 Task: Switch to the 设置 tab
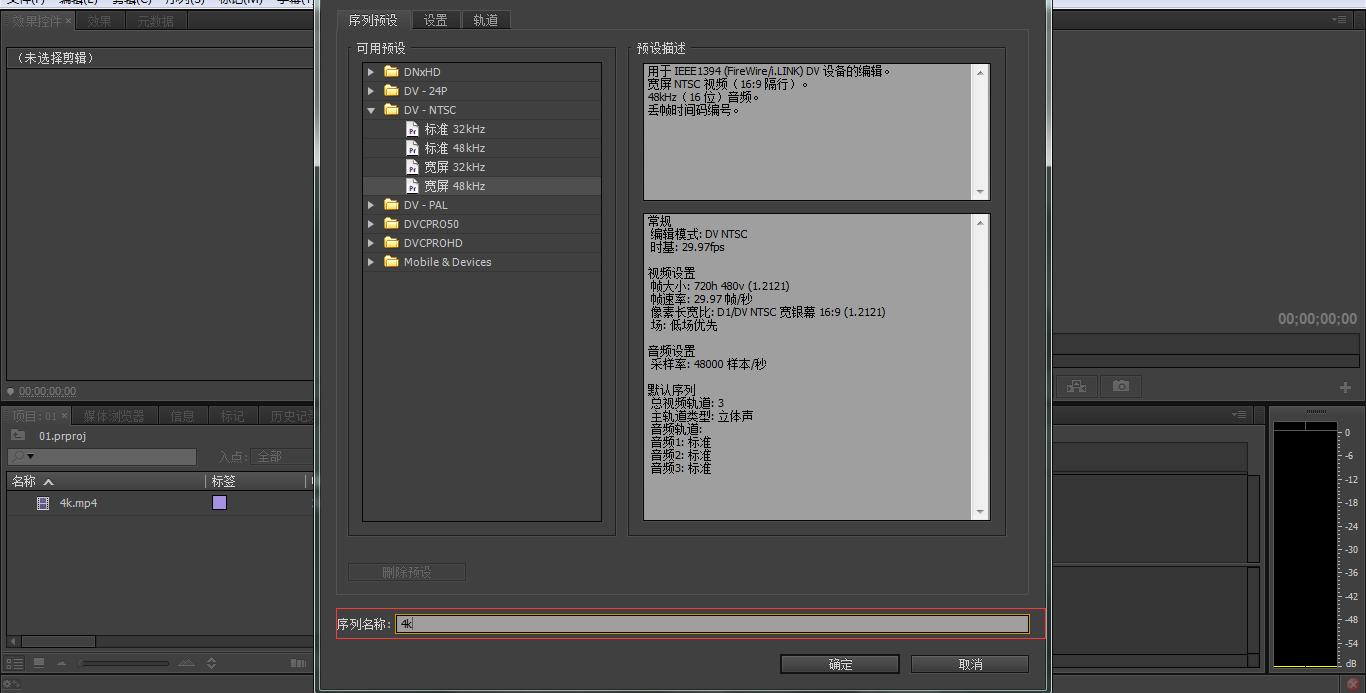pyautogui.click(x=435, y=20)
